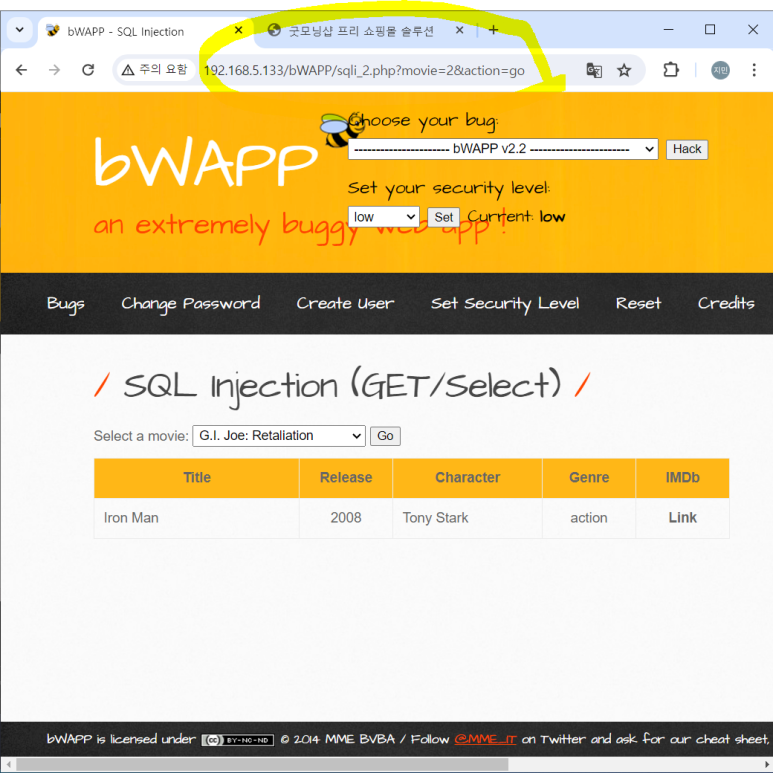Click the browser forward arrow

pyautogui.click(x=54, y=70)
